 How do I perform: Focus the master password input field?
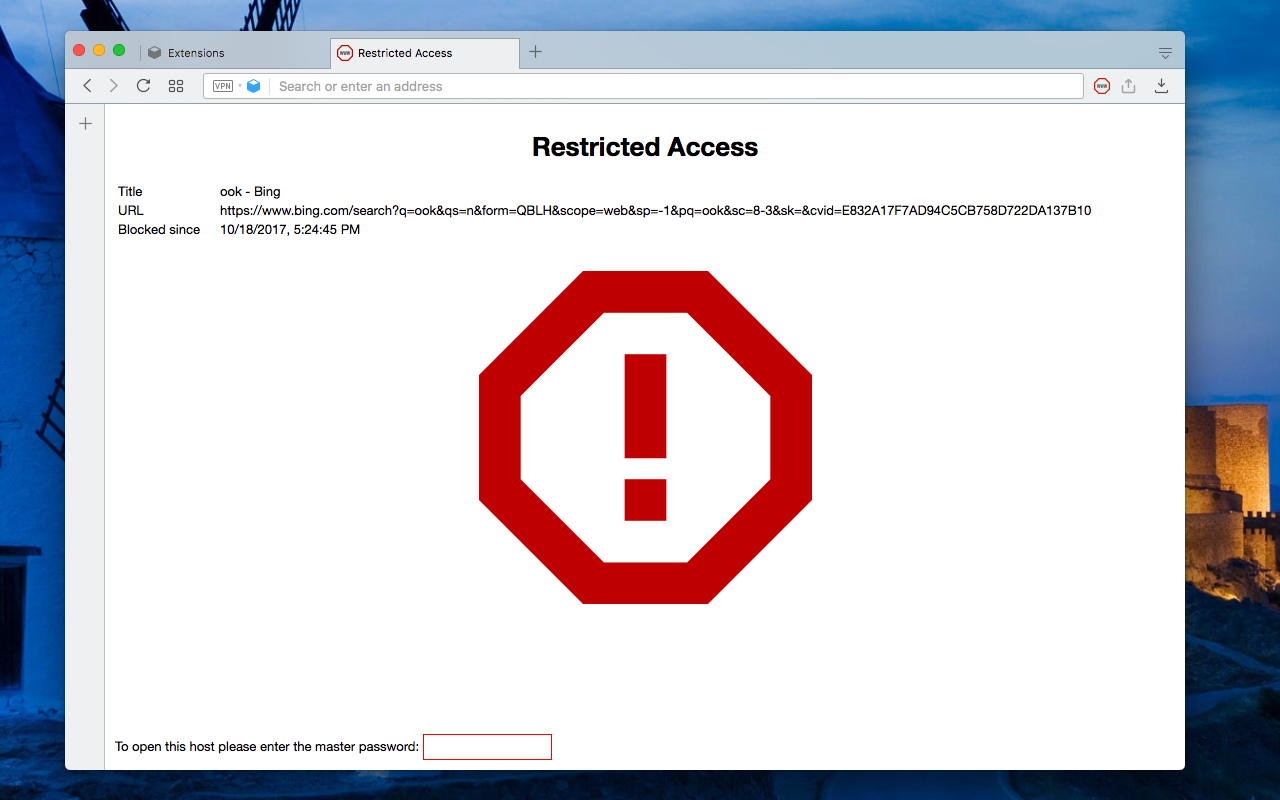(487, 746)
